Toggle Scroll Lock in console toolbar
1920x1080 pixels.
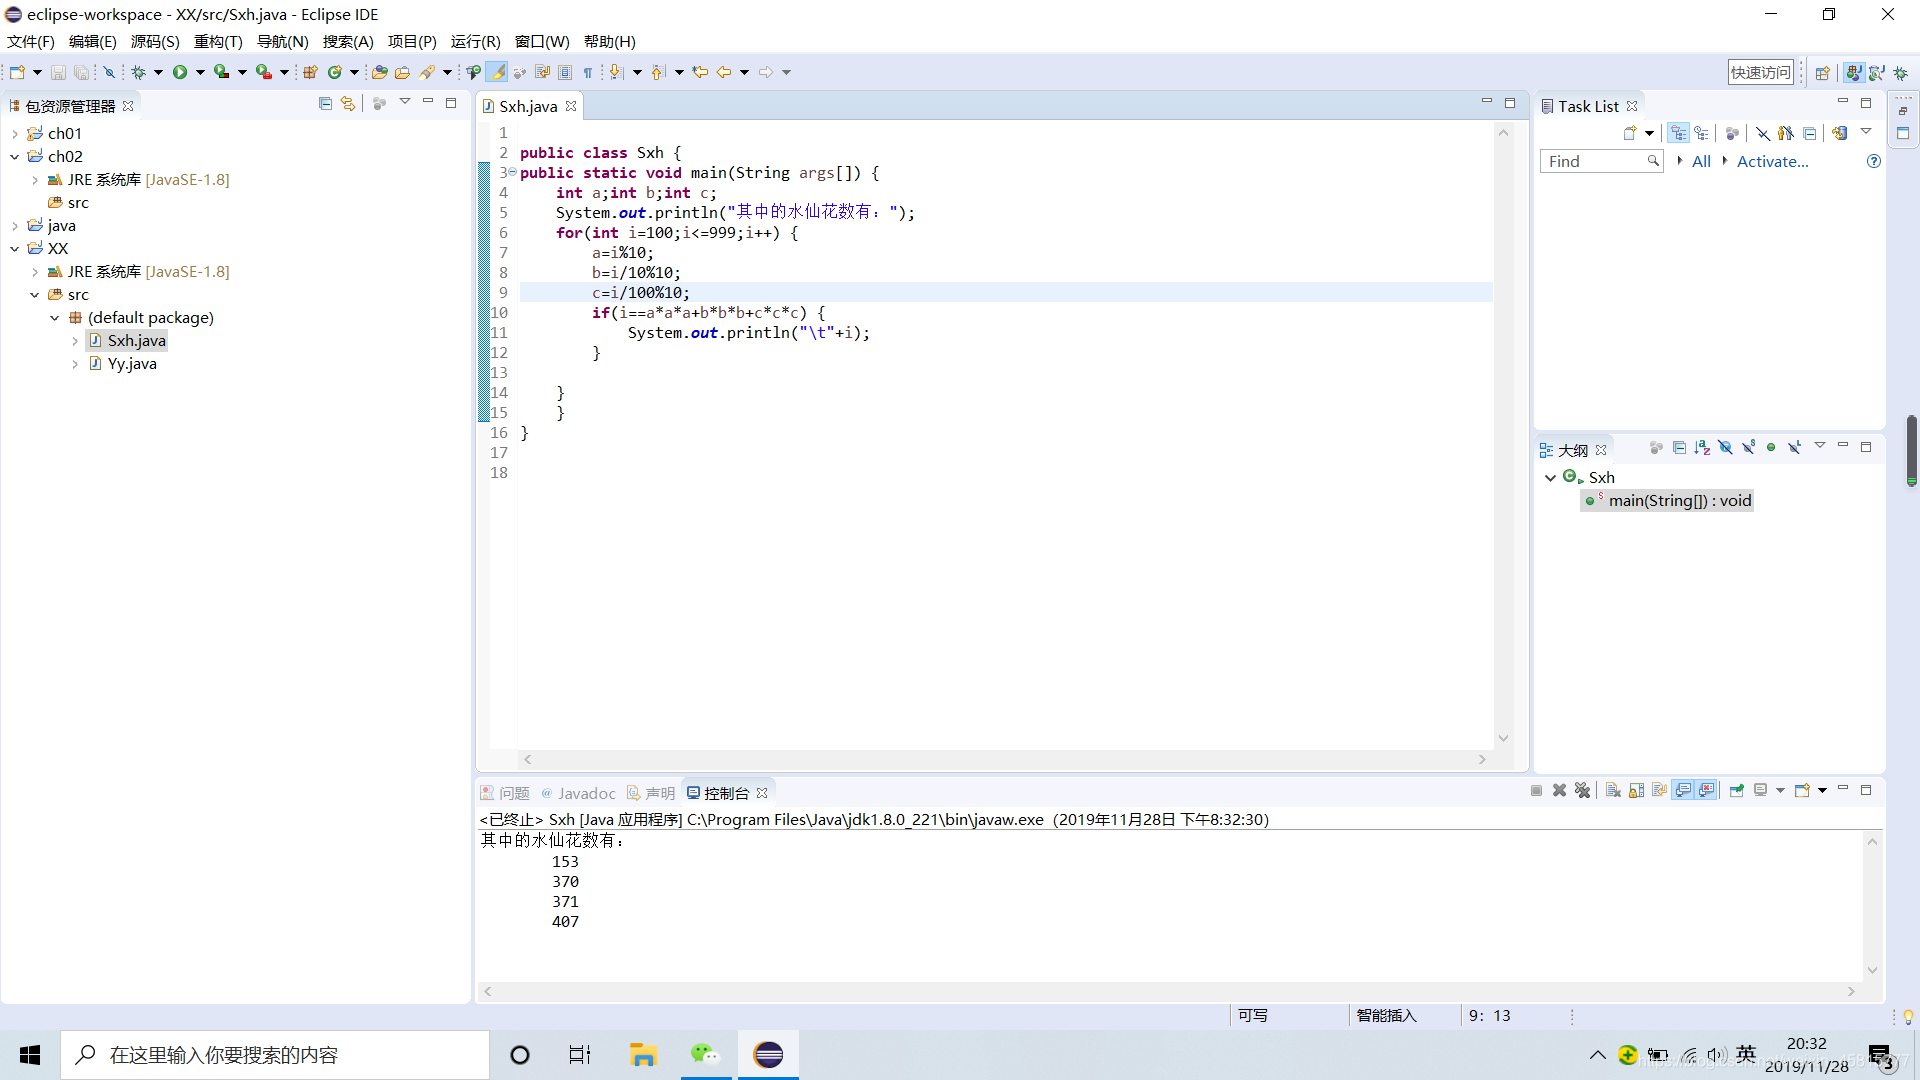pyautogui.click(x=1636, y=790)
